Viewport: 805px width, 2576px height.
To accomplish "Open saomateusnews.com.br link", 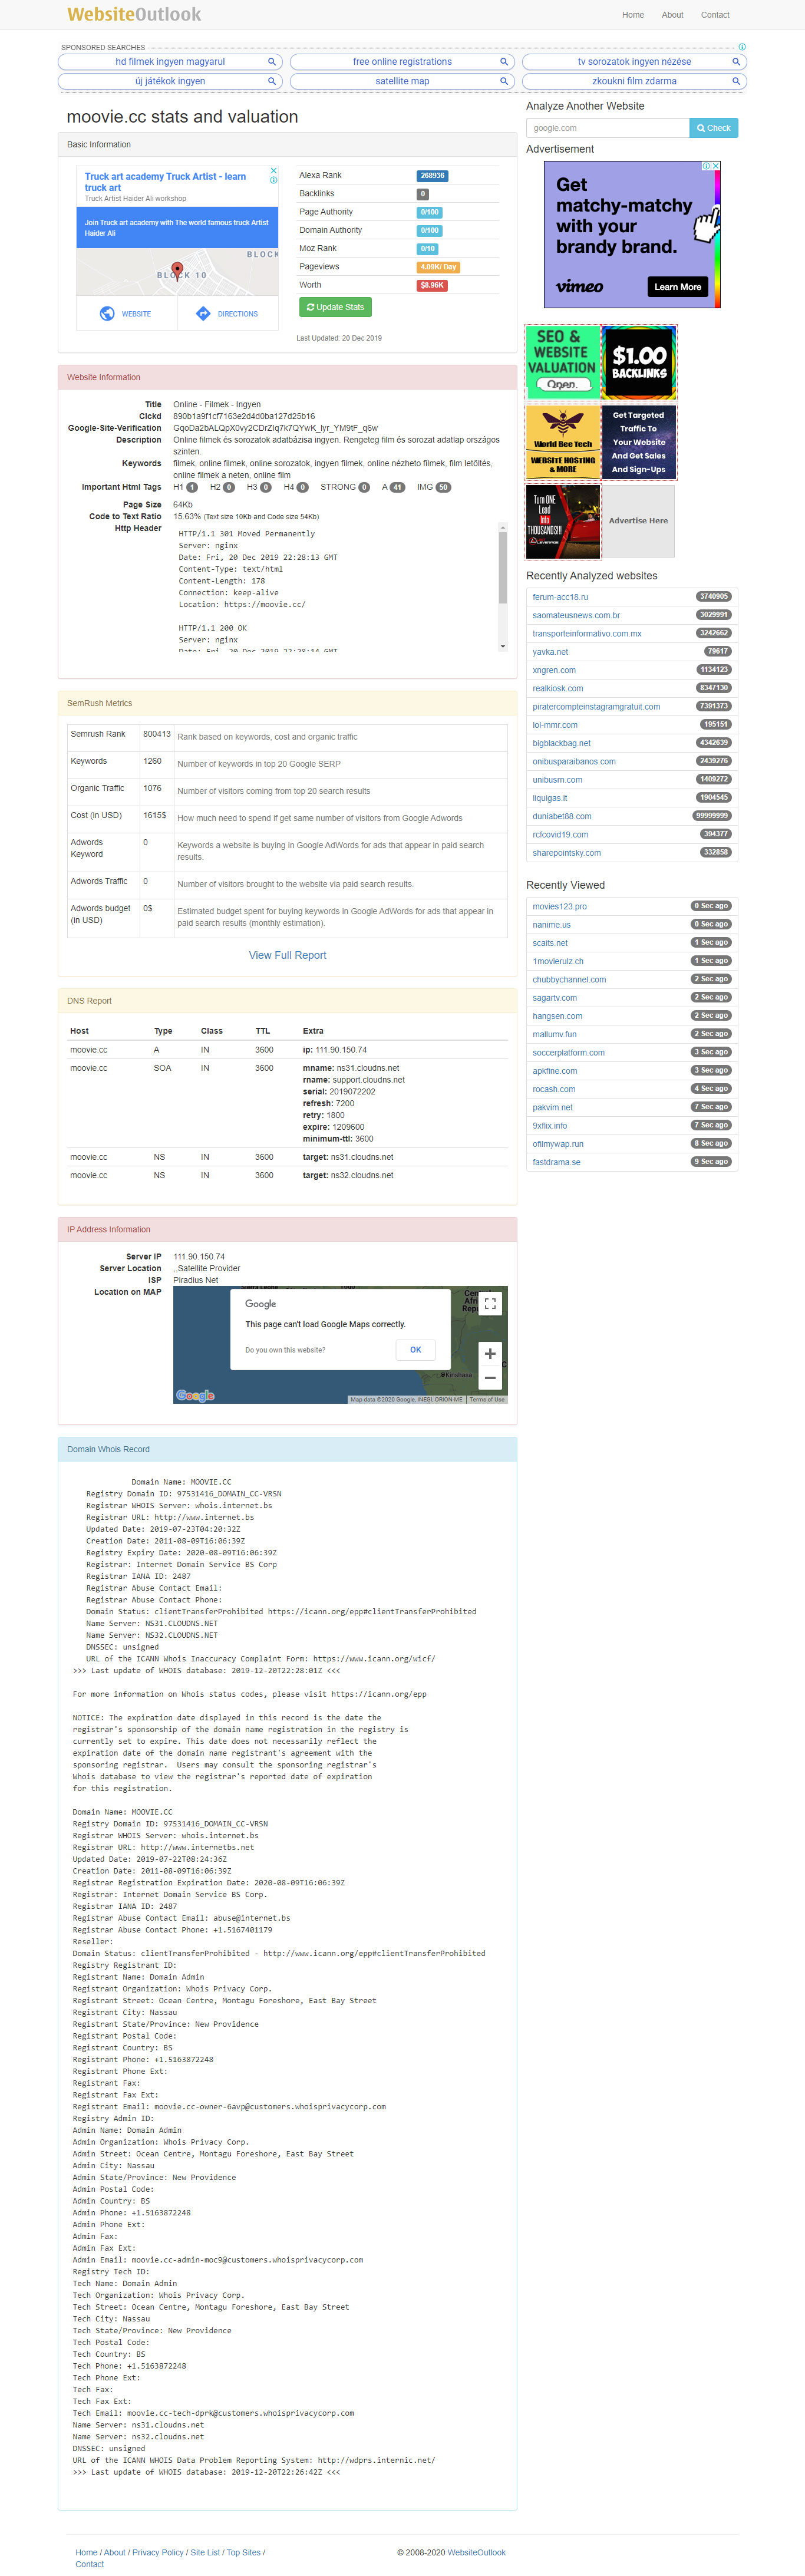I will [x=576, y=615].
